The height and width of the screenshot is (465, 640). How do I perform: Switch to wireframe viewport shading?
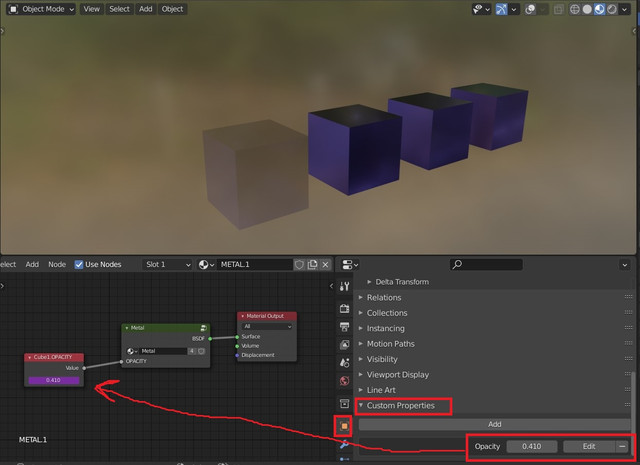pos(575,9)
